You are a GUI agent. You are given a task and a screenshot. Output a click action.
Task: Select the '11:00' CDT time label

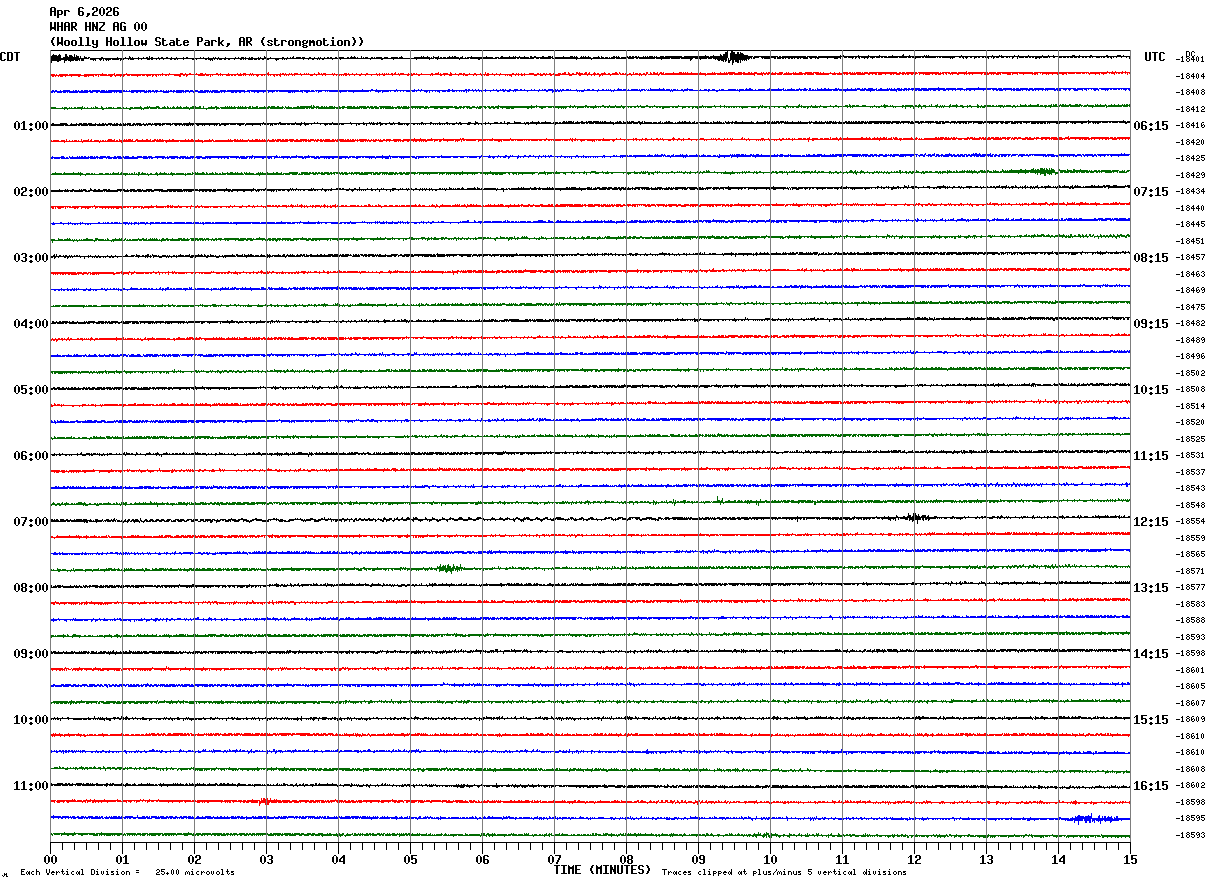click(30, 786)
